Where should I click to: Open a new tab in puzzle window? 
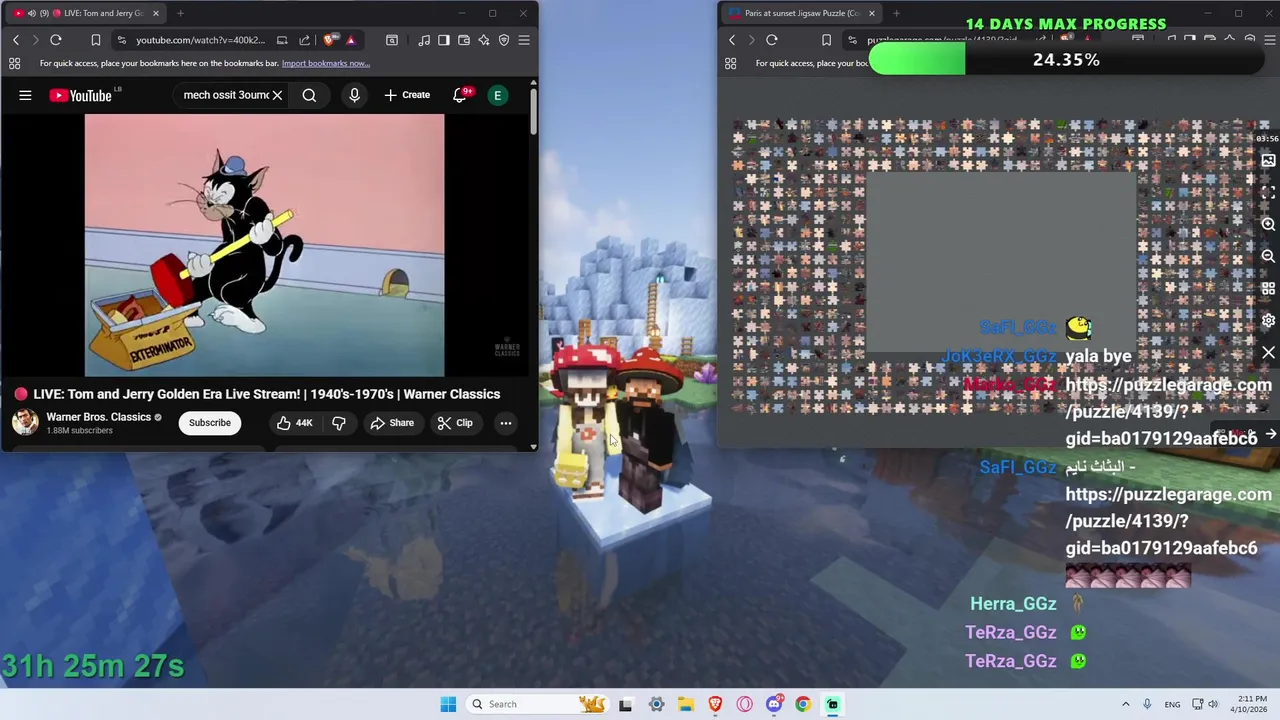pyautogui.click(x=896, y=13)
